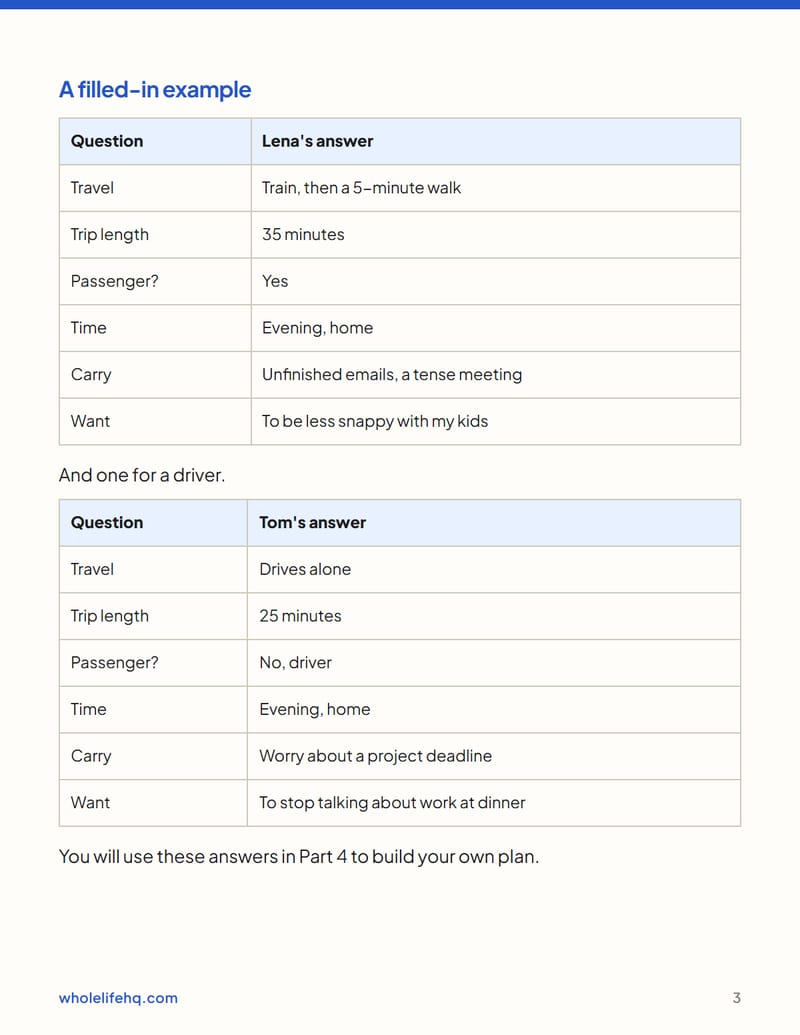
Task: Click the 'Carry' label in Tom's table
Action: [x=91, y=756]
